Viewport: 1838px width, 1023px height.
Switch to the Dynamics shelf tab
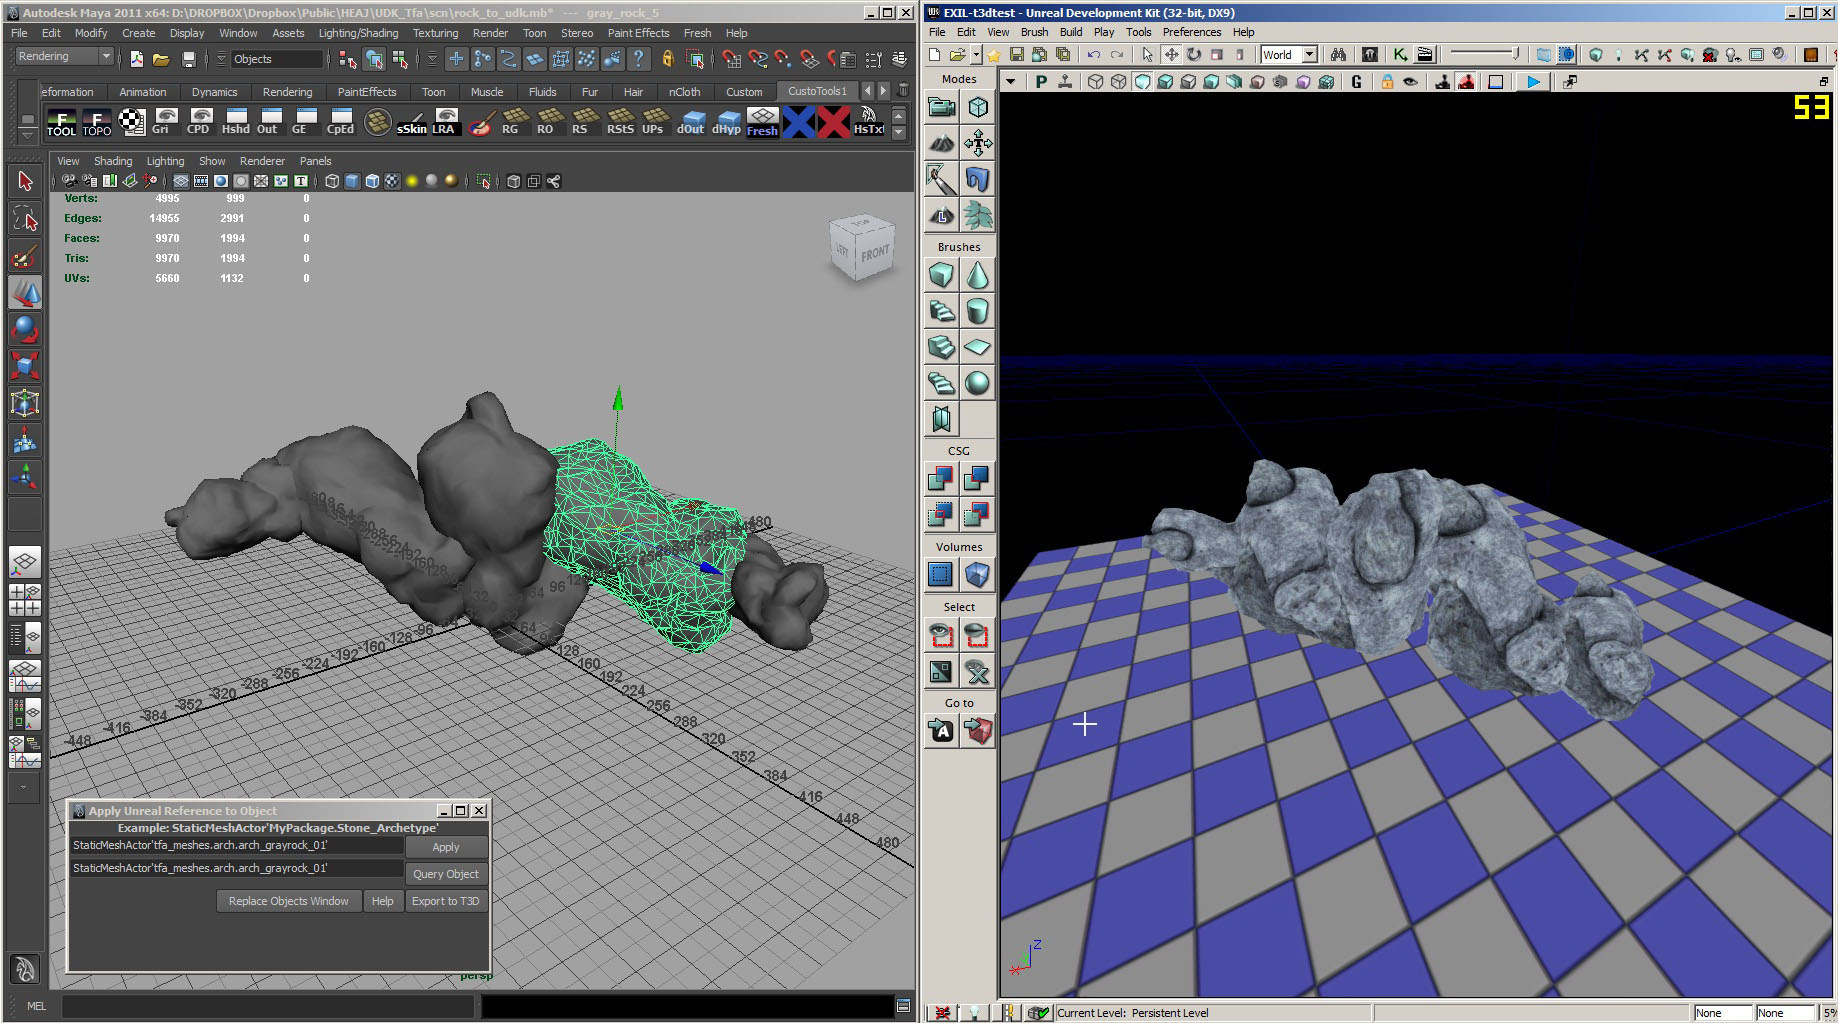tap(214, 92)
